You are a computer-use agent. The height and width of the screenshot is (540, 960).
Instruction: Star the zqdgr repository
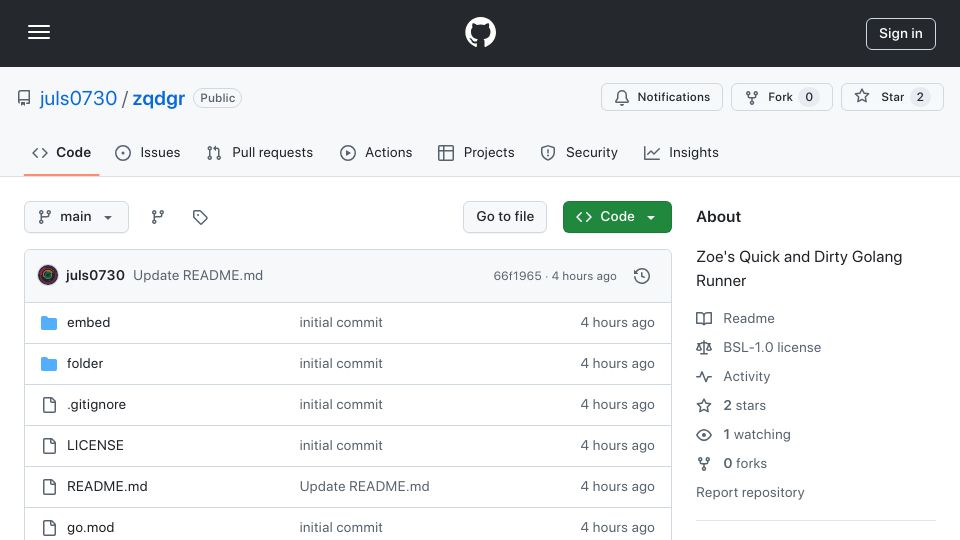point(892,97)
